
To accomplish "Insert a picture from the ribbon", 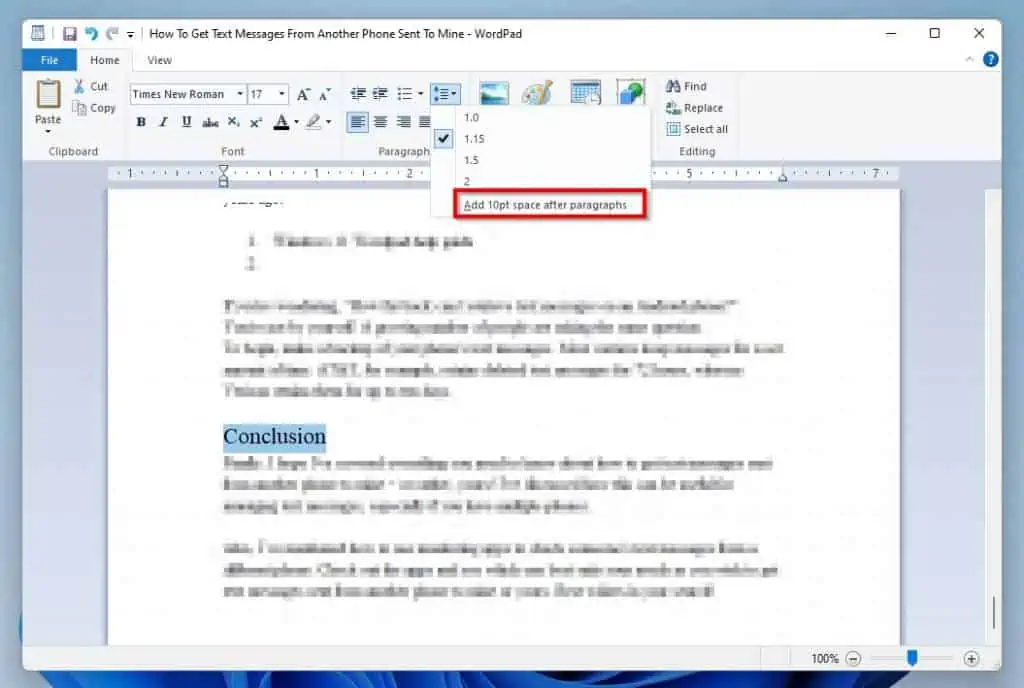I will tap(494, 93).
